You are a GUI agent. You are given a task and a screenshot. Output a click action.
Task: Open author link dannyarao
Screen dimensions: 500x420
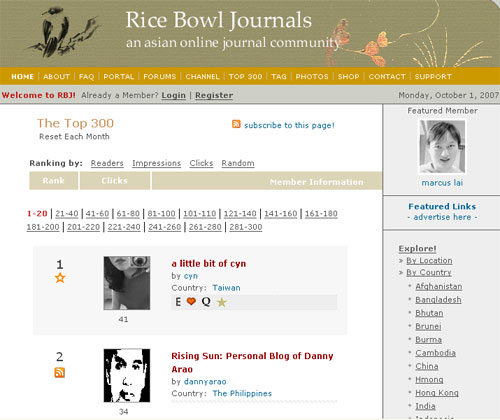205,382
